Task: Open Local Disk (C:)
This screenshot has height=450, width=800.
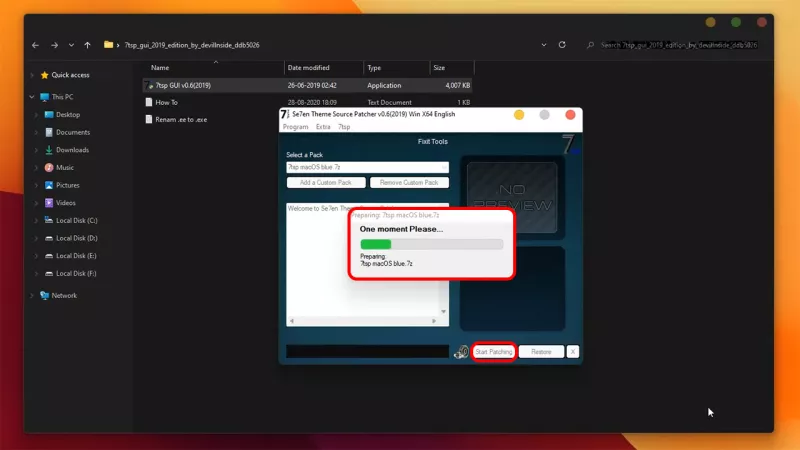Action: [77, 220]
